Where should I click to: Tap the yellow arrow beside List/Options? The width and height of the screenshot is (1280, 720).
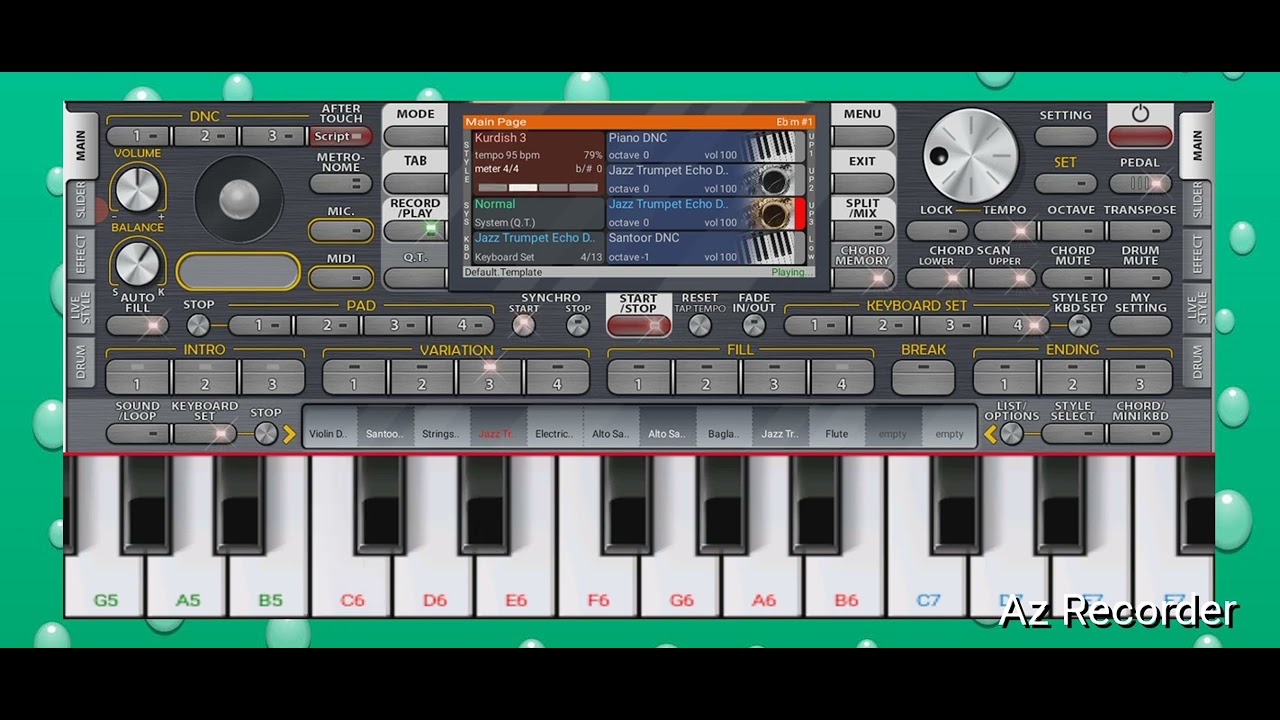991,434
